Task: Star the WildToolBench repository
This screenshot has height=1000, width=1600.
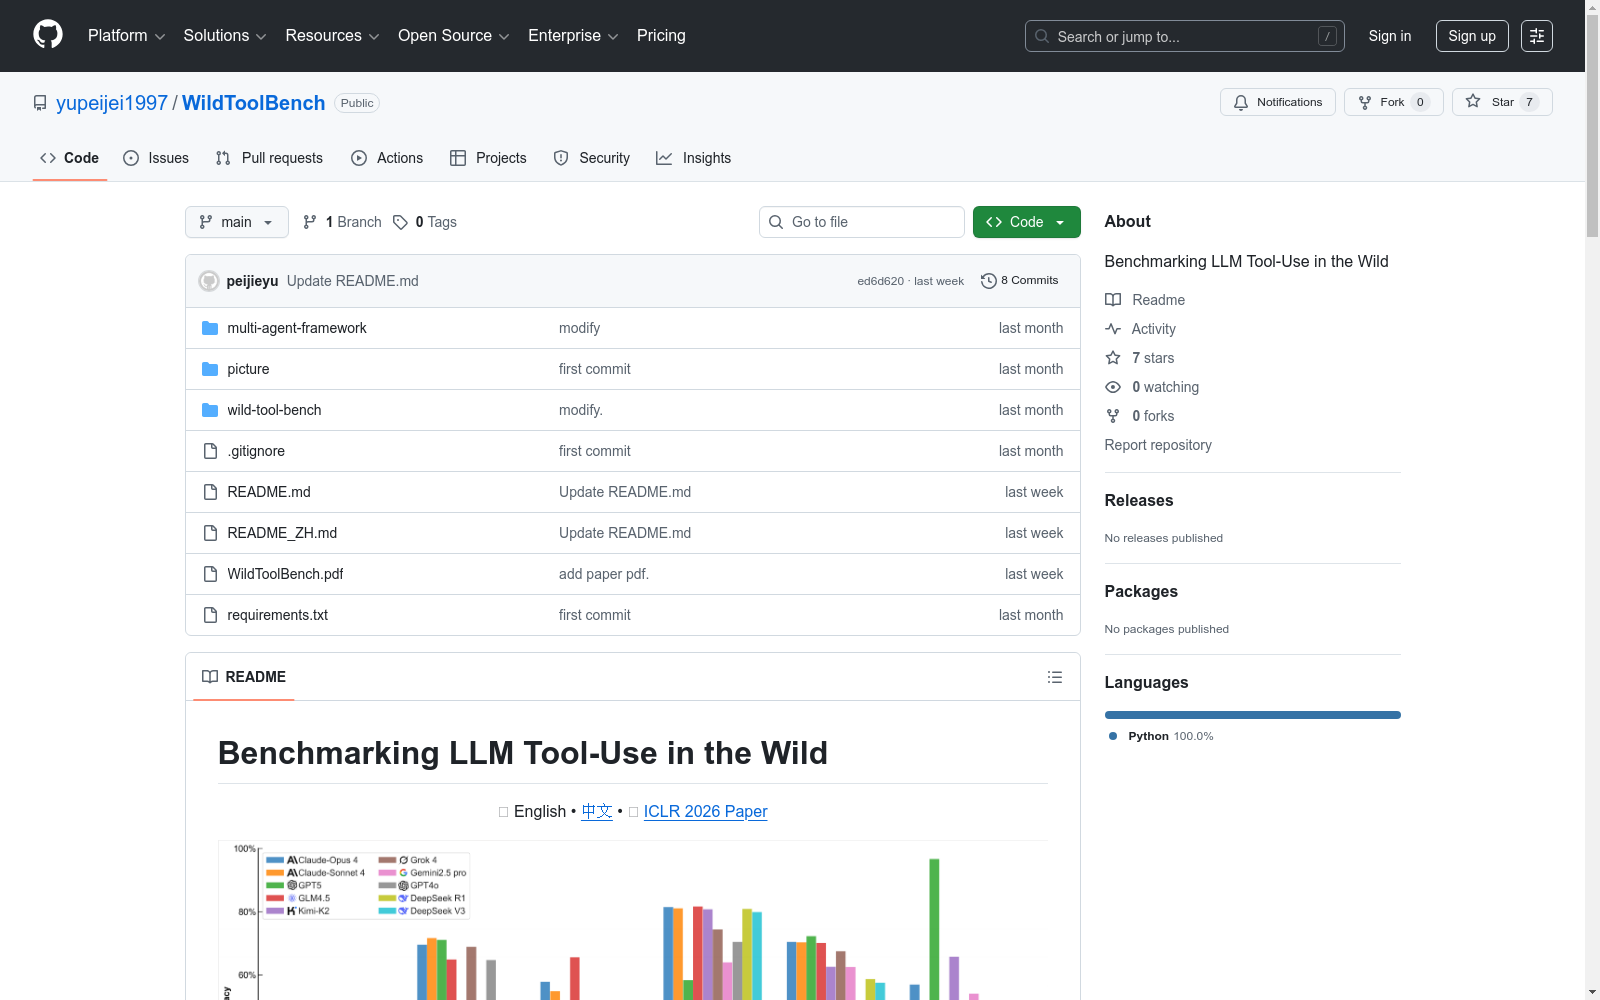Action: pyautogui.click(x=1502, y=102)
